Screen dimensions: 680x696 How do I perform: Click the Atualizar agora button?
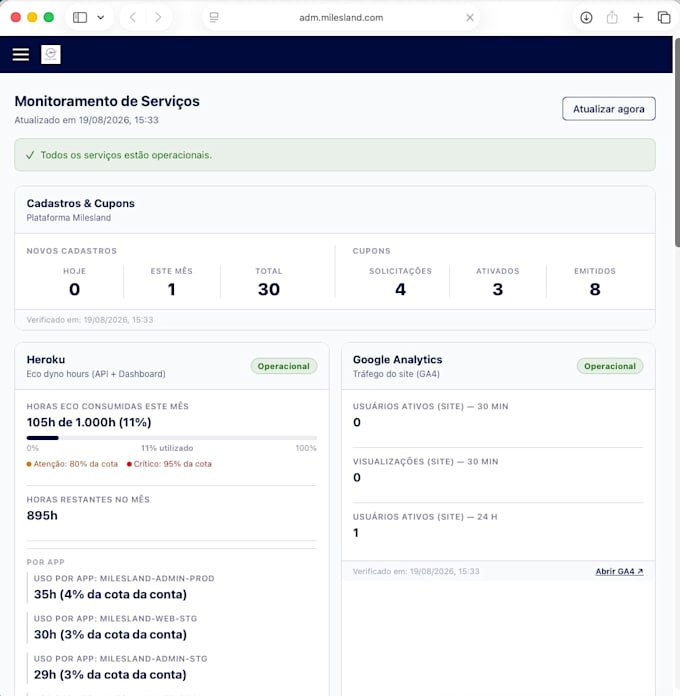point(609,109)
